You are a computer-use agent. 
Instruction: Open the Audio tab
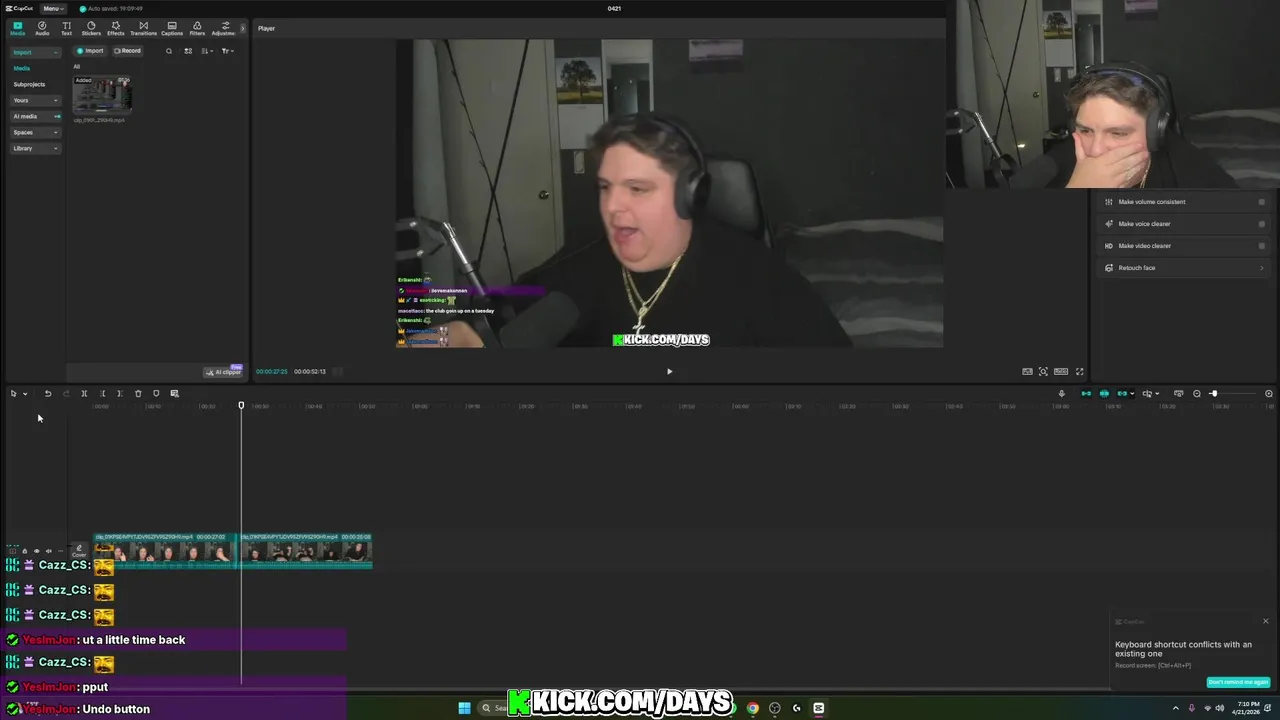tap(42, 28)
